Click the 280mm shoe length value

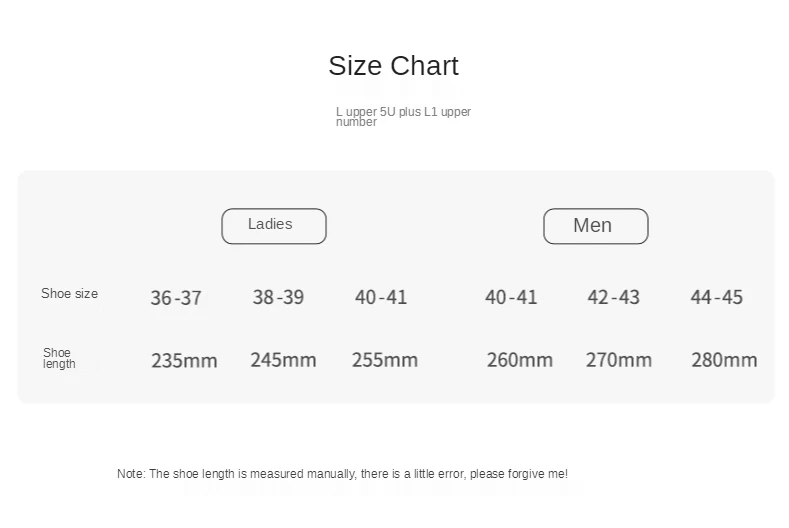[724, 360]
